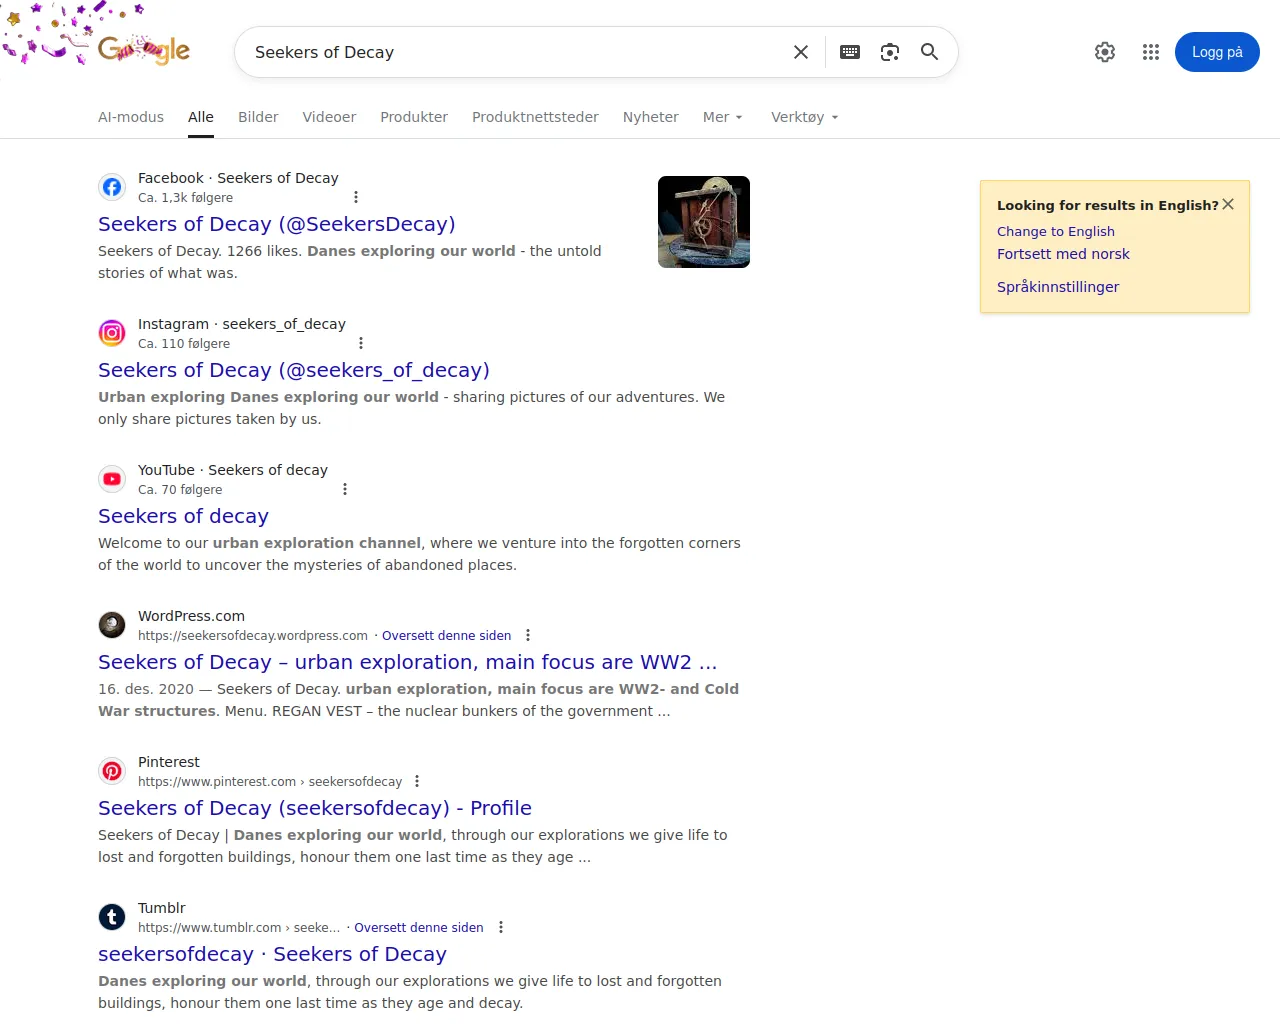Open the Produktnettsteder tab
This screenshot has height=1024, width=1280.
[x=535, y=117]
